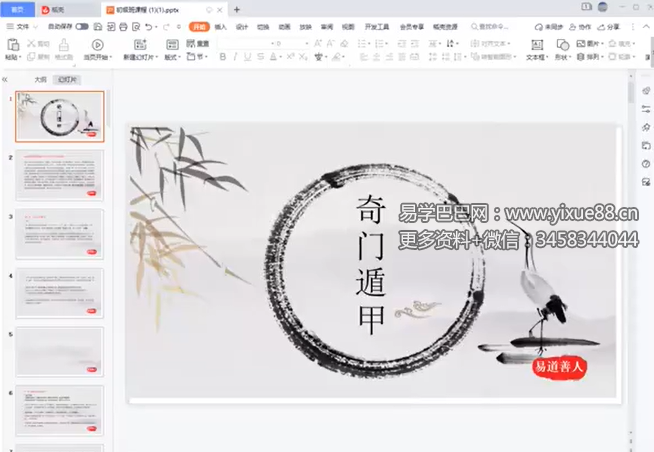Click the New Slide icon
Image resolution: width=654 pixels, height=452 pixels.
point(140,44)
